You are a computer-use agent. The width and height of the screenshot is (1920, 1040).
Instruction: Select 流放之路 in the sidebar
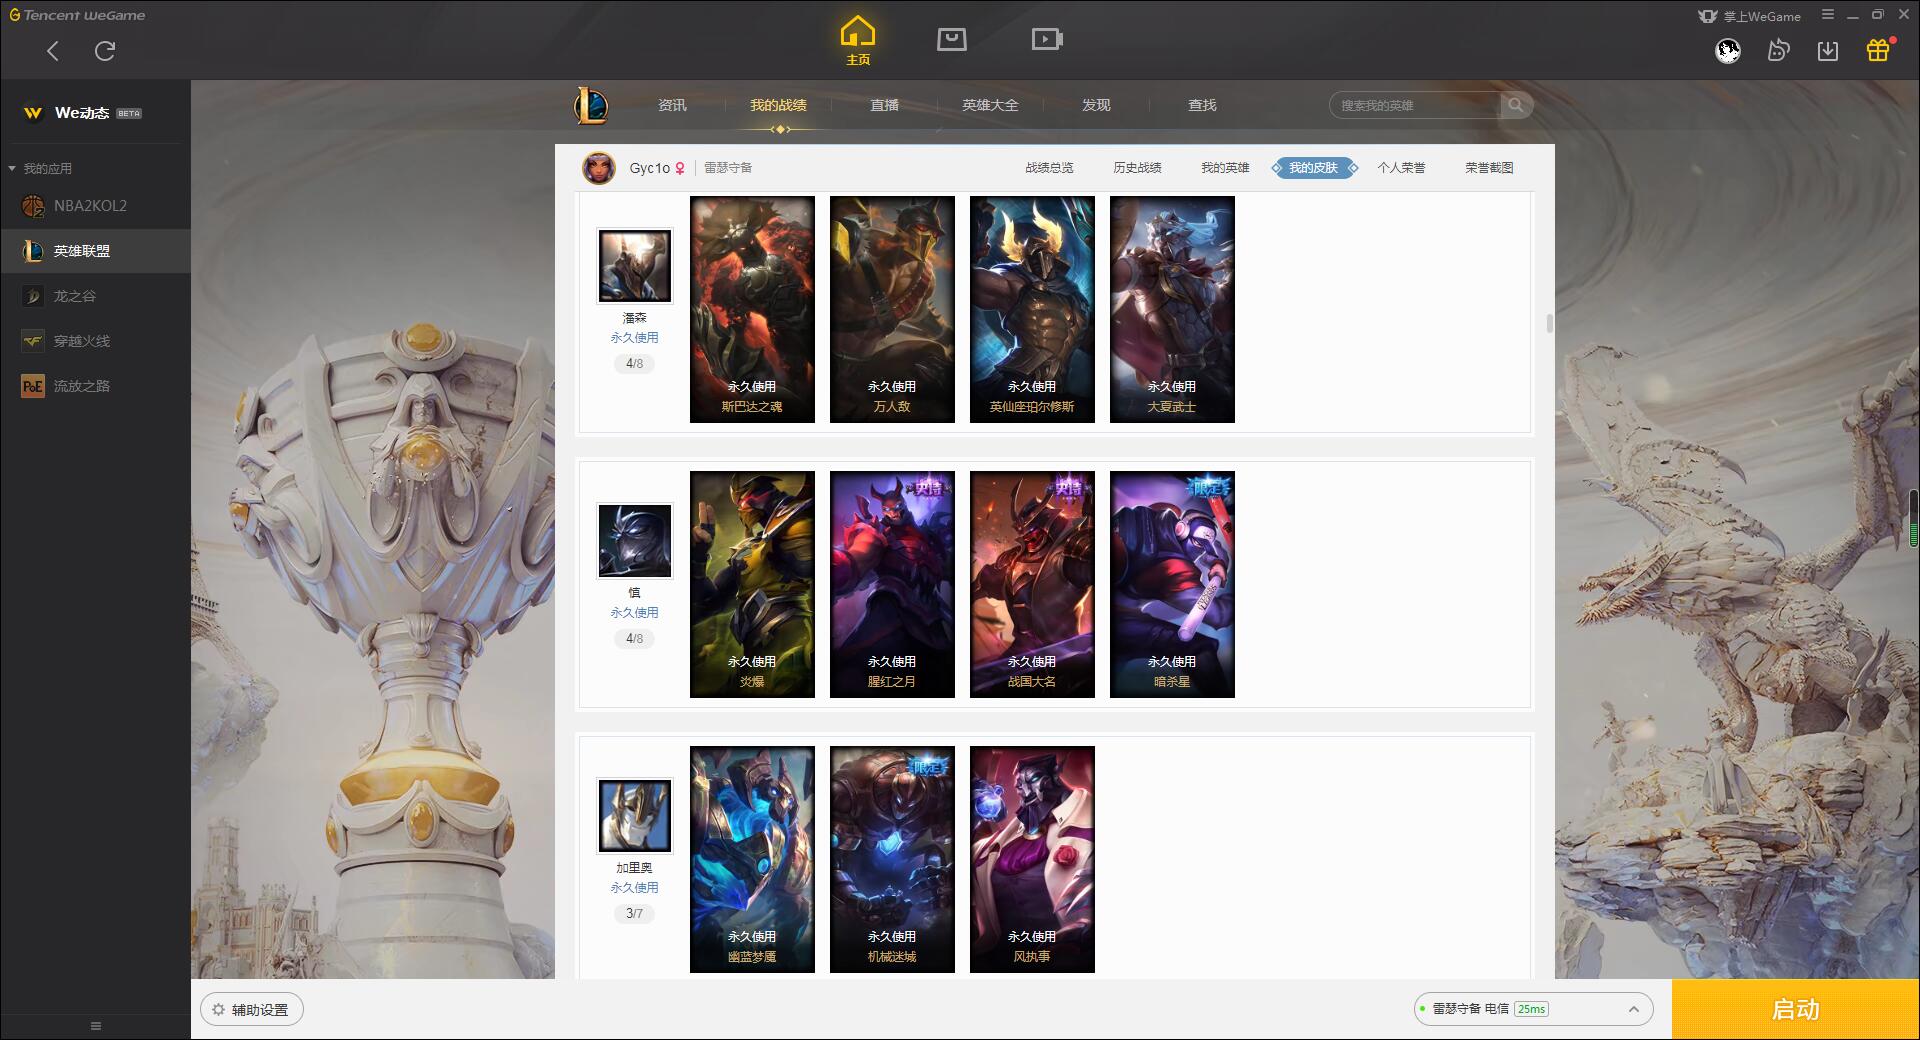coord(95,386)
